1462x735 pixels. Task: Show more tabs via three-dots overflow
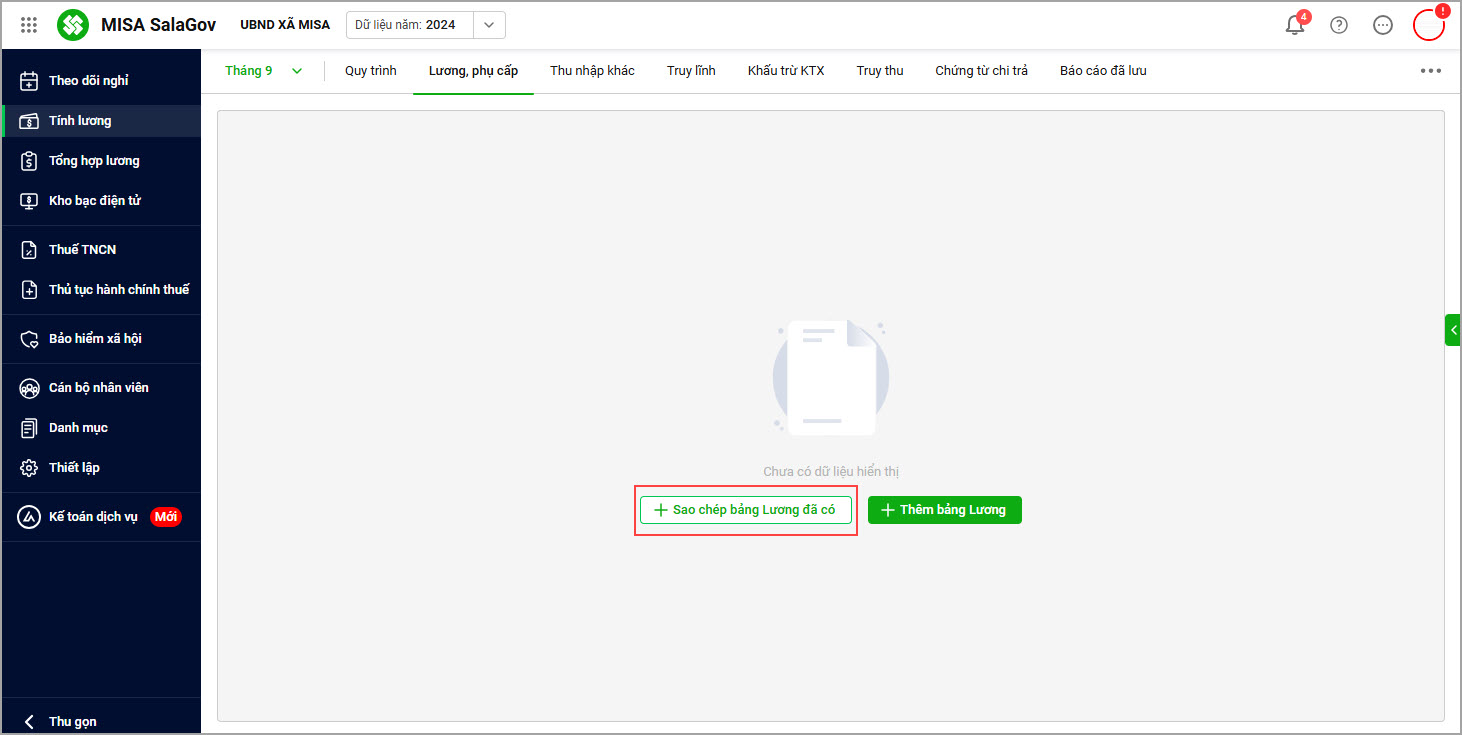tap(1431, 71)
